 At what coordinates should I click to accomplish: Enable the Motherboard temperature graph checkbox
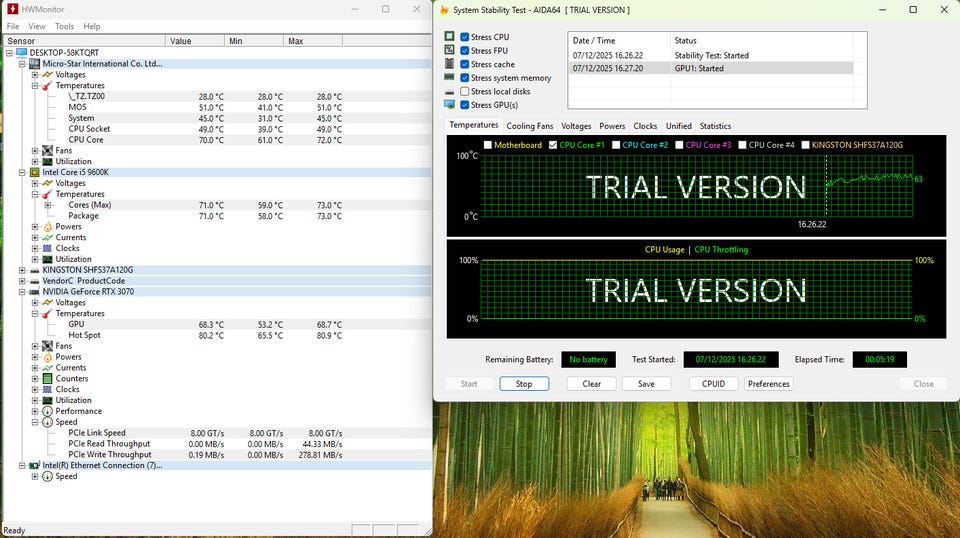coord(488,145)
